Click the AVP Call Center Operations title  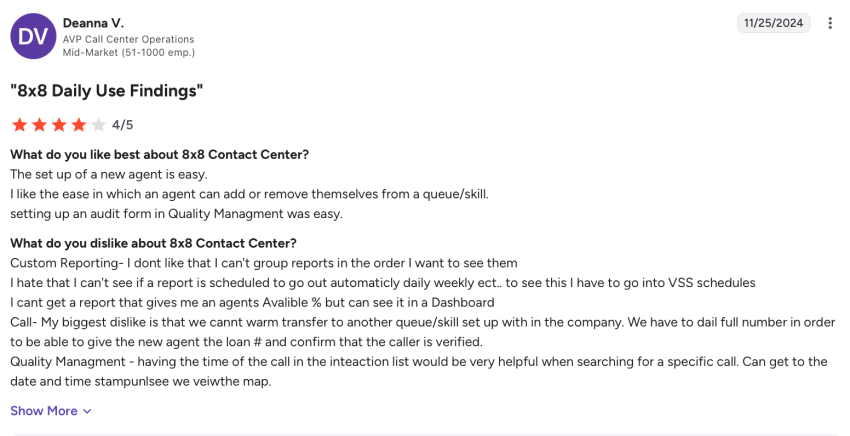pyautogui.click(x=128, y=39)
